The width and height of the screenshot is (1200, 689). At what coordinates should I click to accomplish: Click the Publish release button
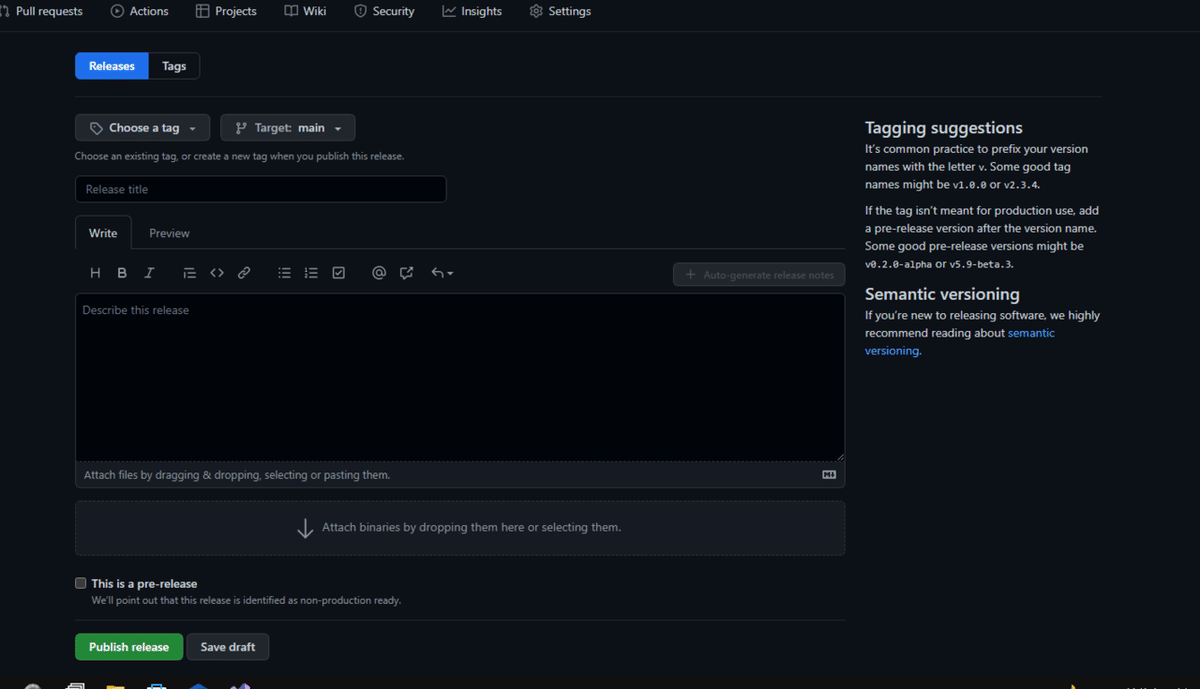(x=129, y=647)
